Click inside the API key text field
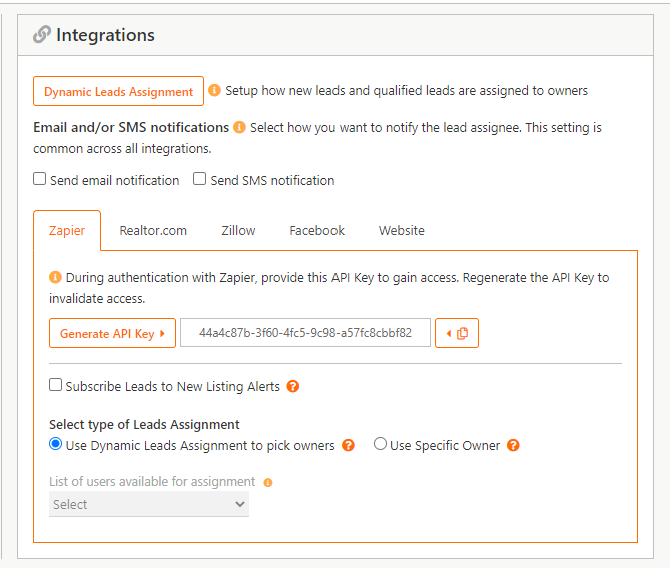670x568 pixels. 305,333
